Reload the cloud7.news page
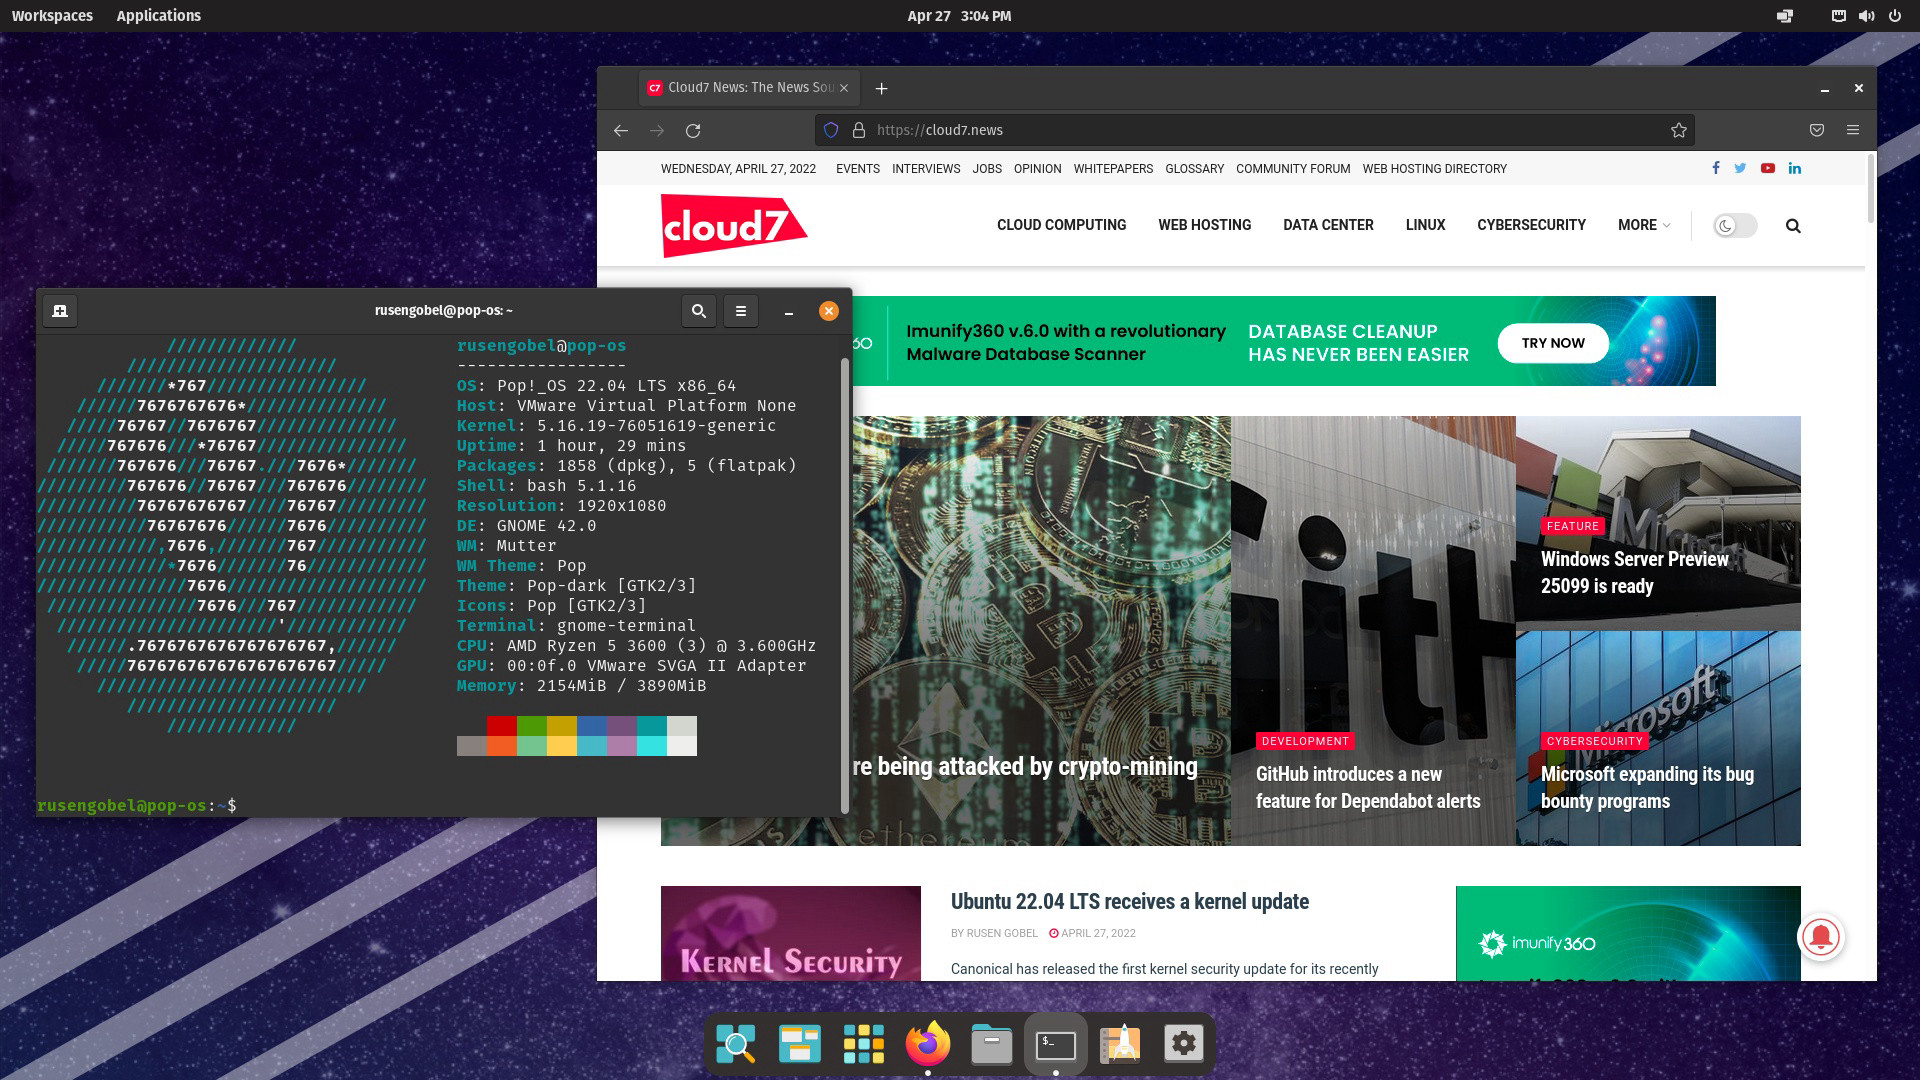Screen dimensions: 1920x1080 pos(693,130)
